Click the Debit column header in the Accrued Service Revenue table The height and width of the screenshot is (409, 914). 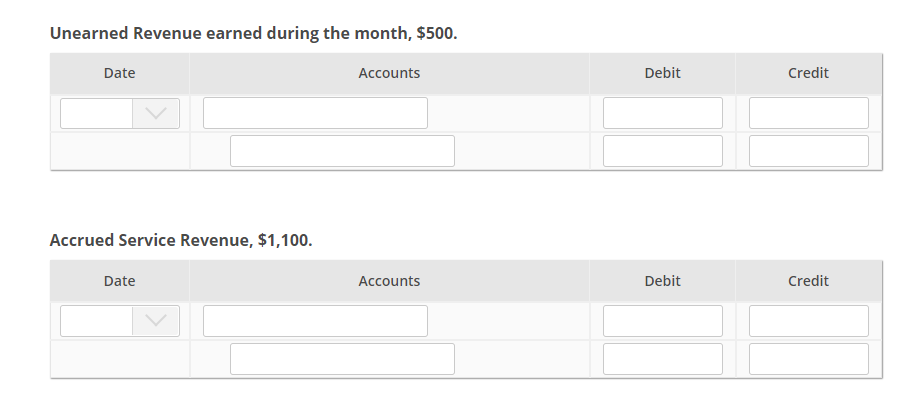[x=662, y=281]
